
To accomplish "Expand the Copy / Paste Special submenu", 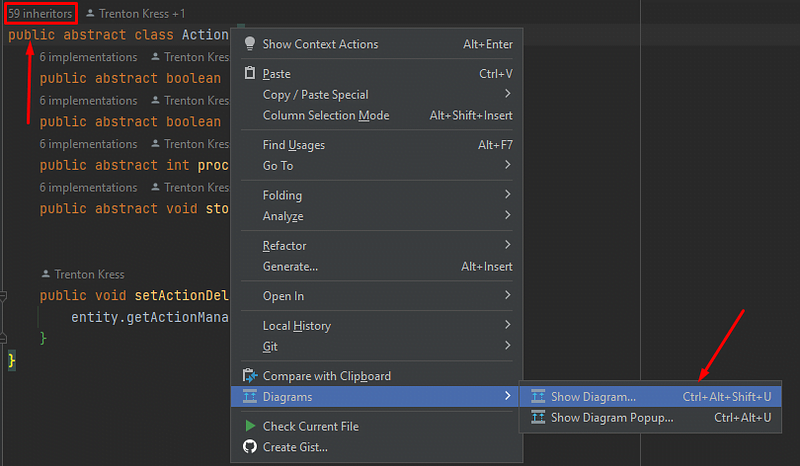I will point(377,94).
